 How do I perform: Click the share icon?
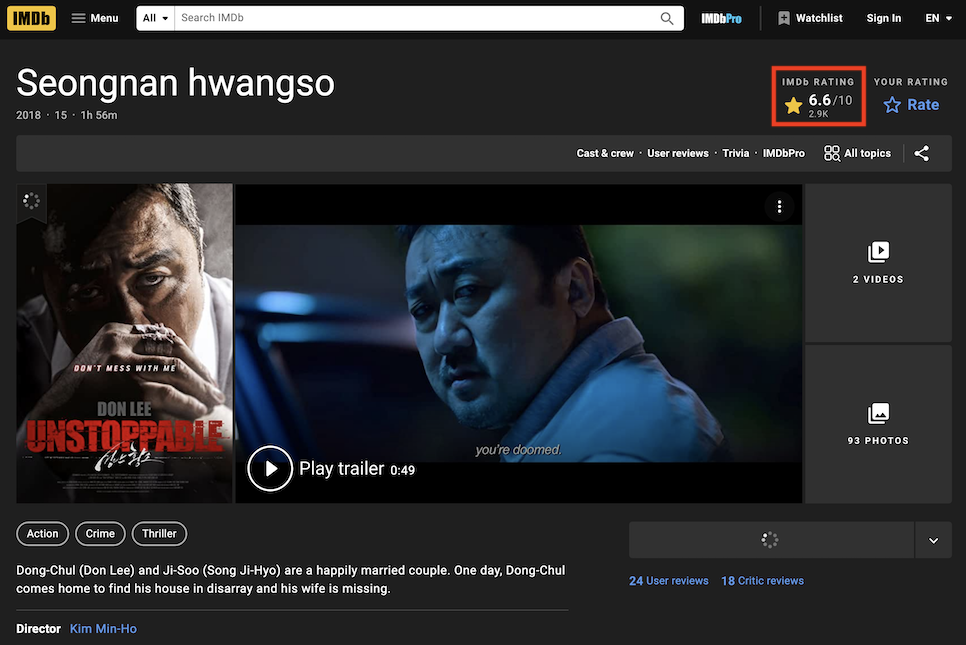tap(922, 153)
